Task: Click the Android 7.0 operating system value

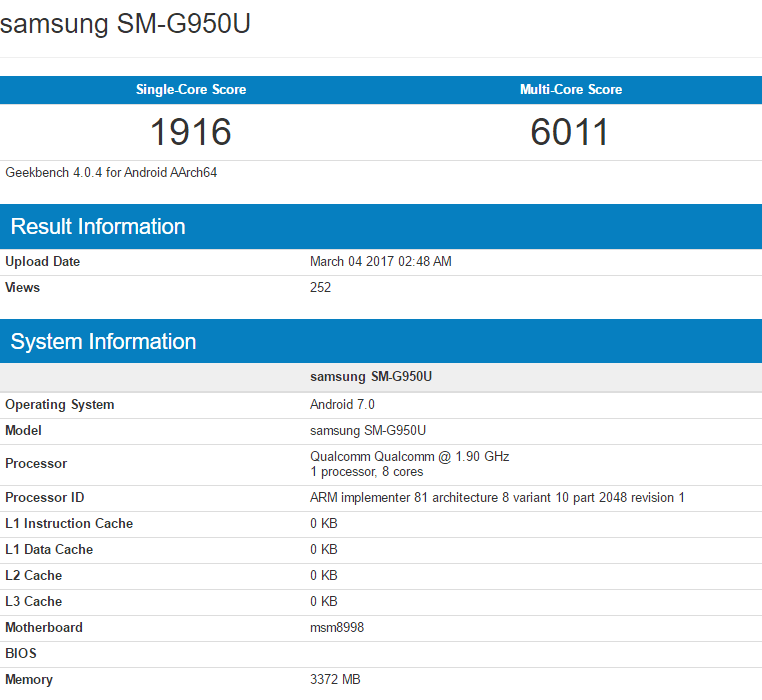Action: pos(342,405)
